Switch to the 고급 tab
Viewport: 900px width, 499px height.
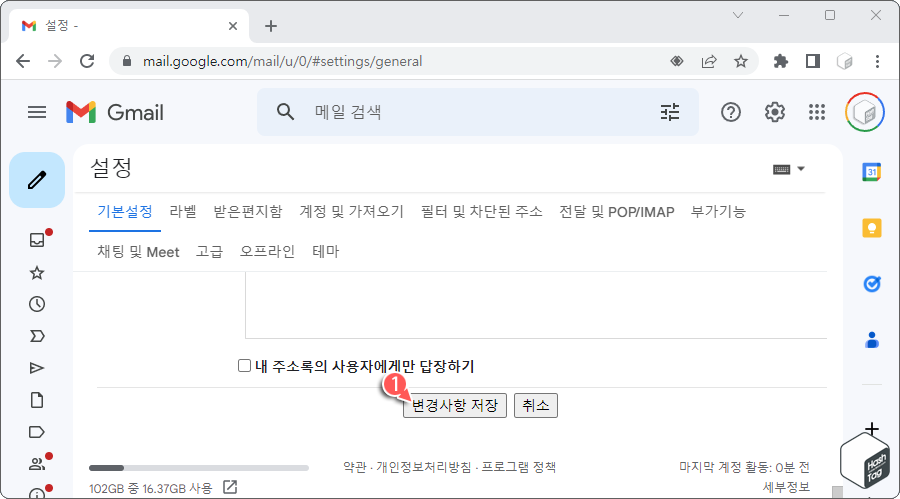[x=210, y=252]
